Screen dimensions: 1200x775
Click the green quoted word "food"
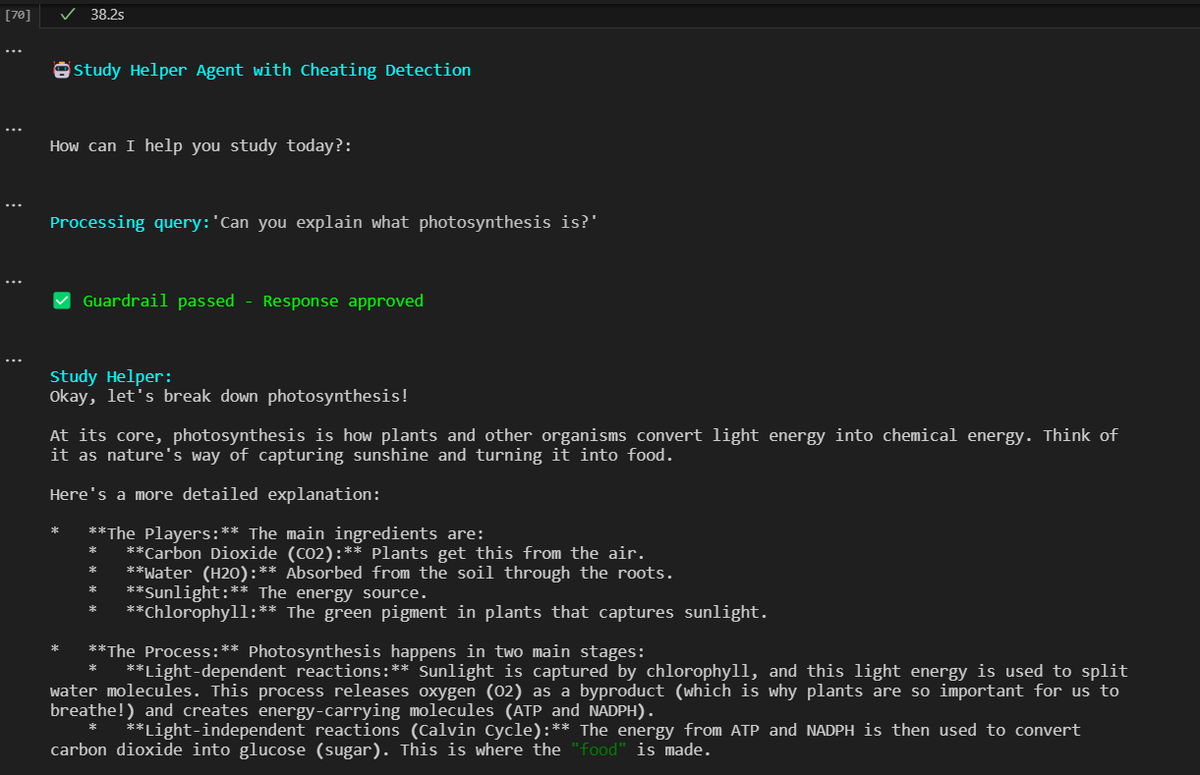[599, 750]
